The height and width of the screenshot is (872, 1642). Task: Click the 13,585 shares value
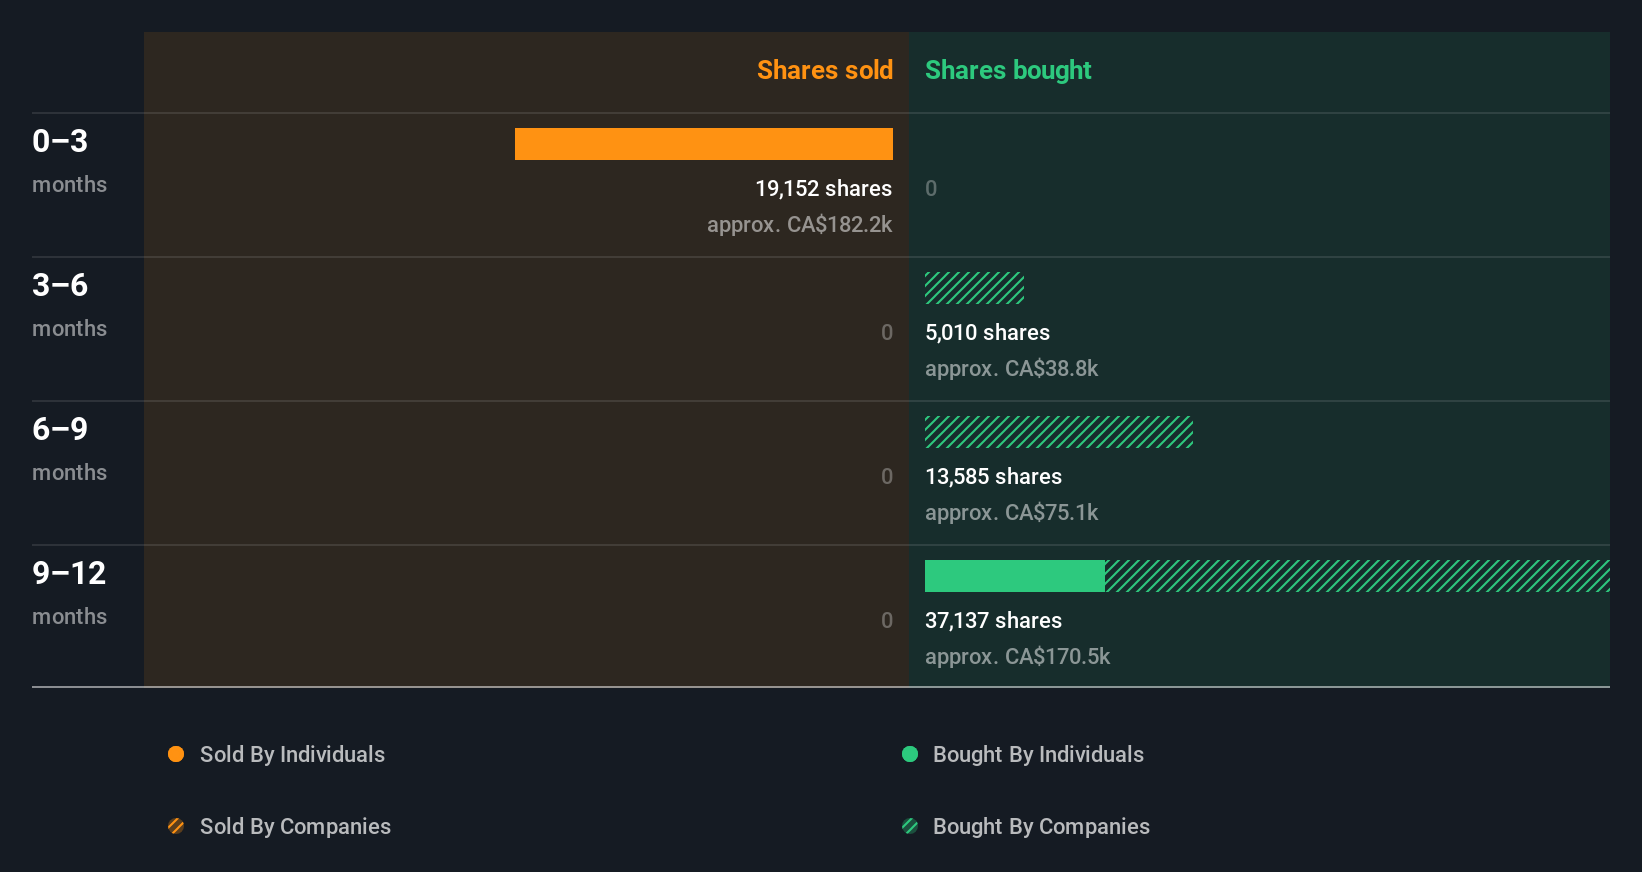tap(993, 476)
